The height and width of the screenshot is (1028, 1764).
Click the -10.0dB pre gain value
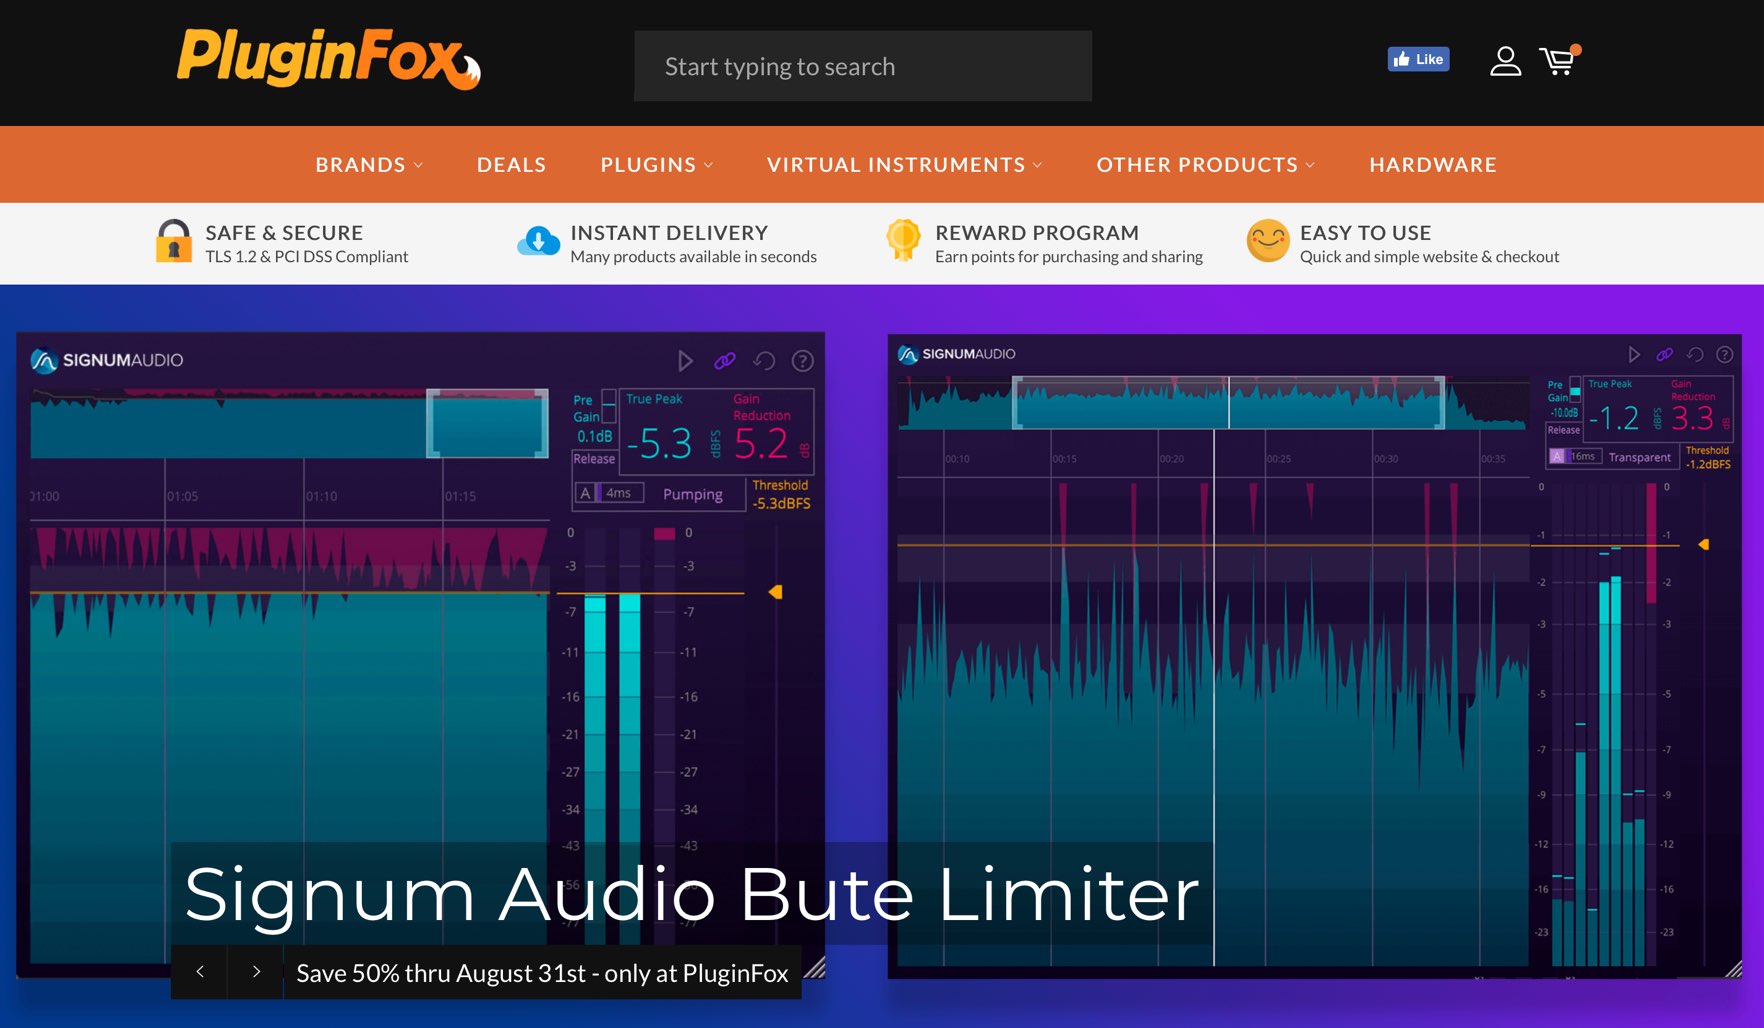point(1564,413)
